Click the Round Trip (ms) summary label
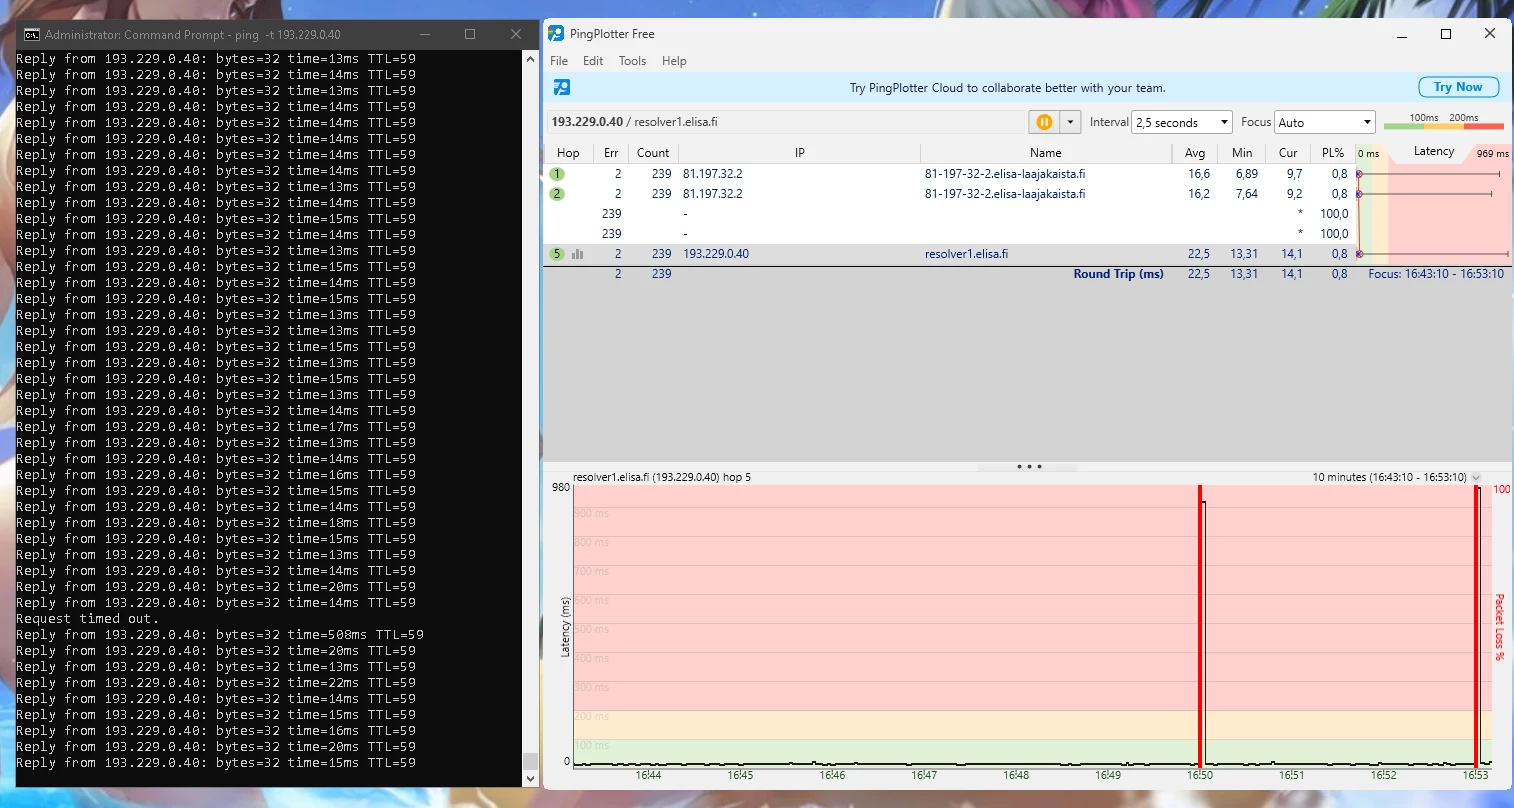The height and width of the screenshot is (808, 1514). click(1119, 274)
